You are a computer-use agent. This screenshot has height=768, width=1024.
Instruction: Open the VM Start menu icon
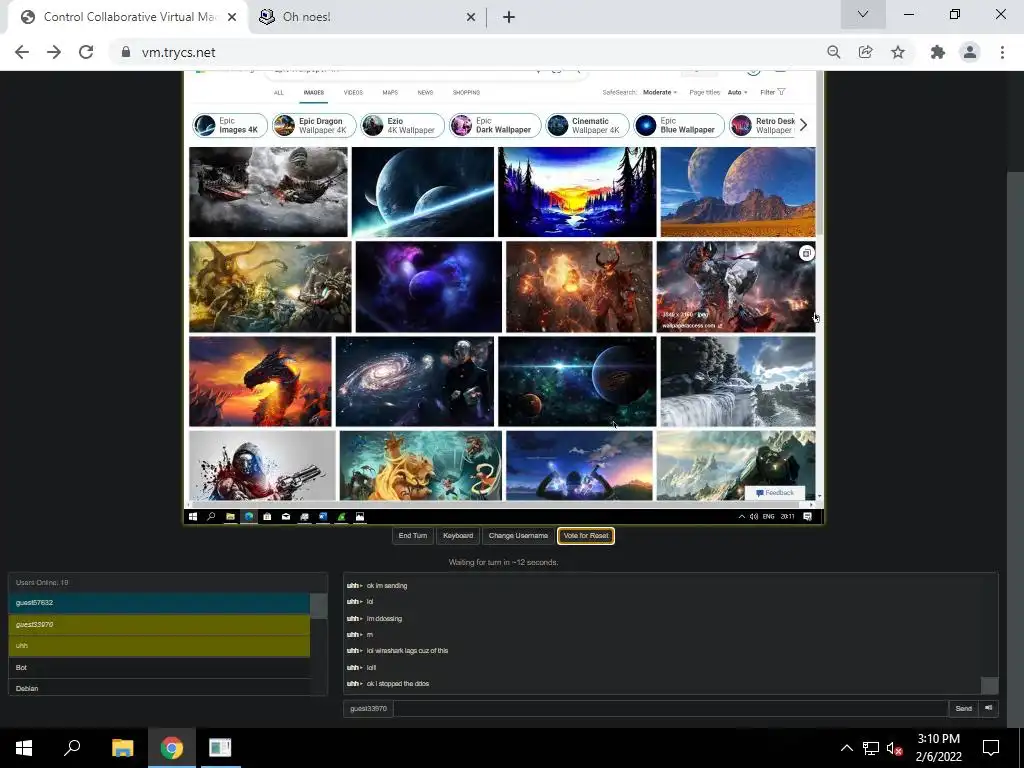coord(193,517)
